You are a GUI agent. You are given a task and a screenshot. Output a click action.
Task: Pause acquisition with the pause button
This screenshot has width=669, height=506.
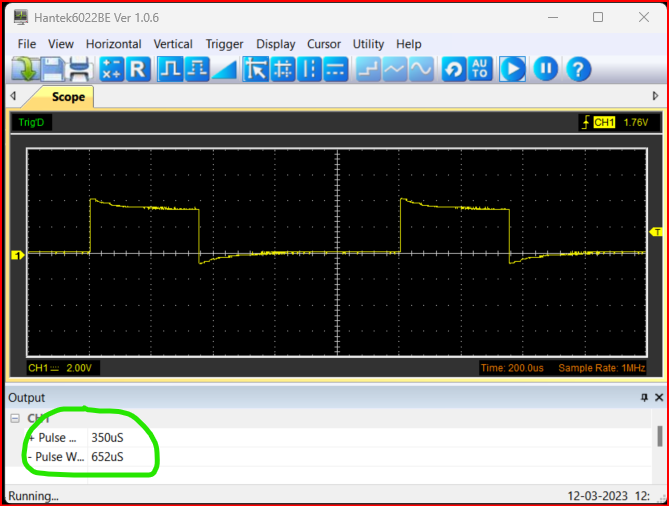[x=545, y=69]
